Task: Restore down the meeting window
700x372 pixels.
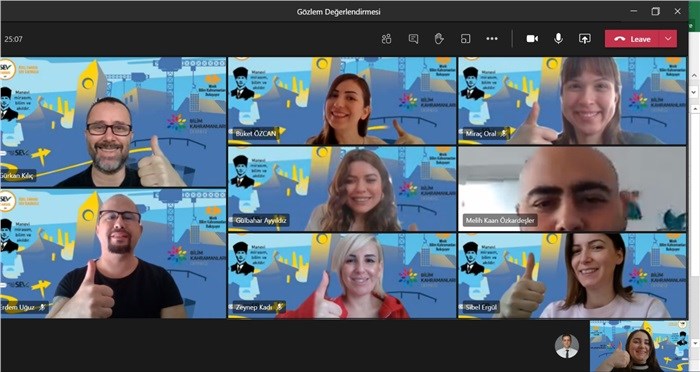Action: (x=655, y=11)
